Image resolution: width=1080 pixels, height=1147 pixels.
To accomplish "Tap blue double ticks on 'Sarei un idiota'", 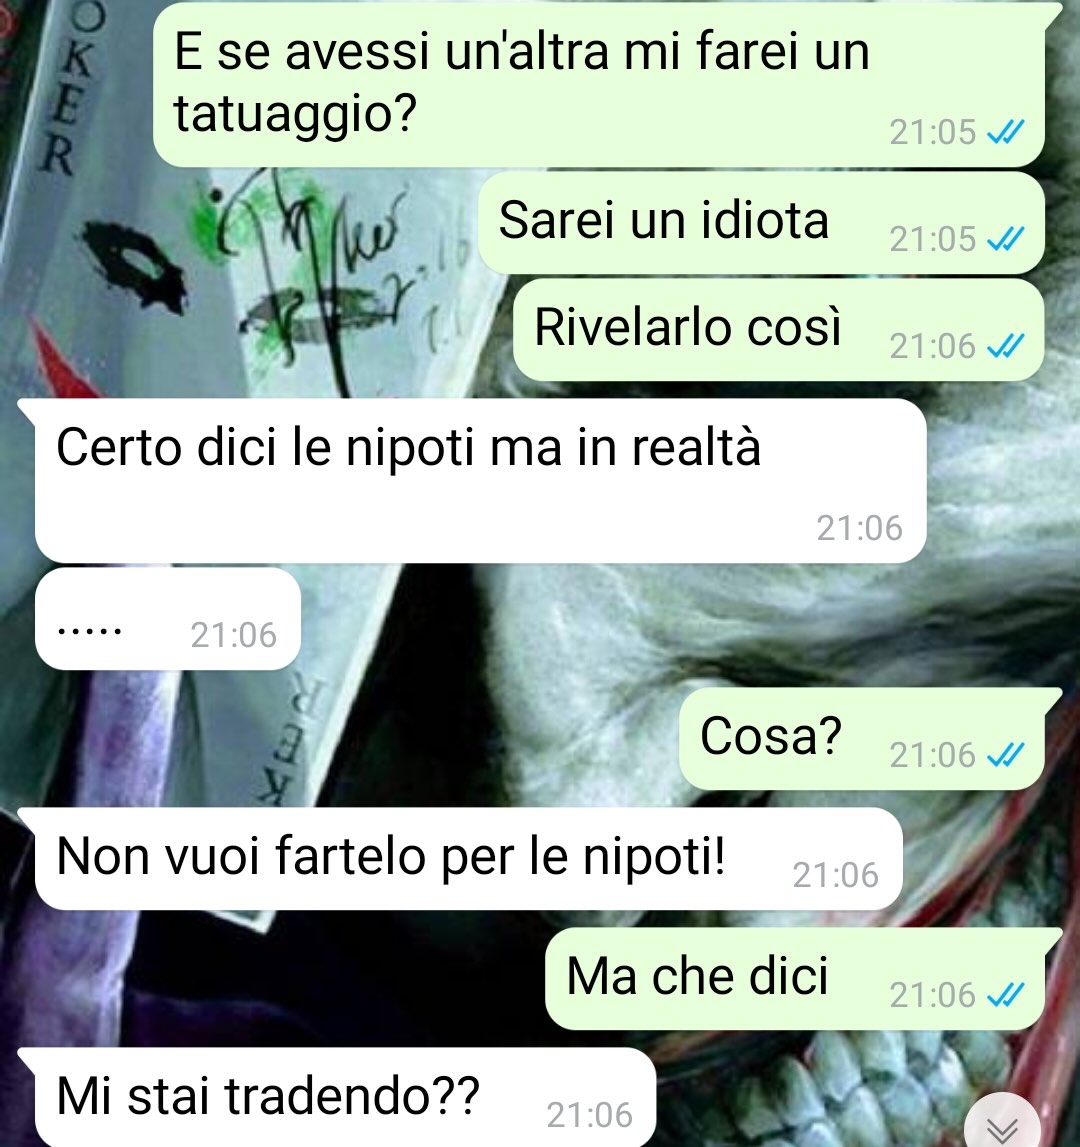I will (x=1005, y=239).
